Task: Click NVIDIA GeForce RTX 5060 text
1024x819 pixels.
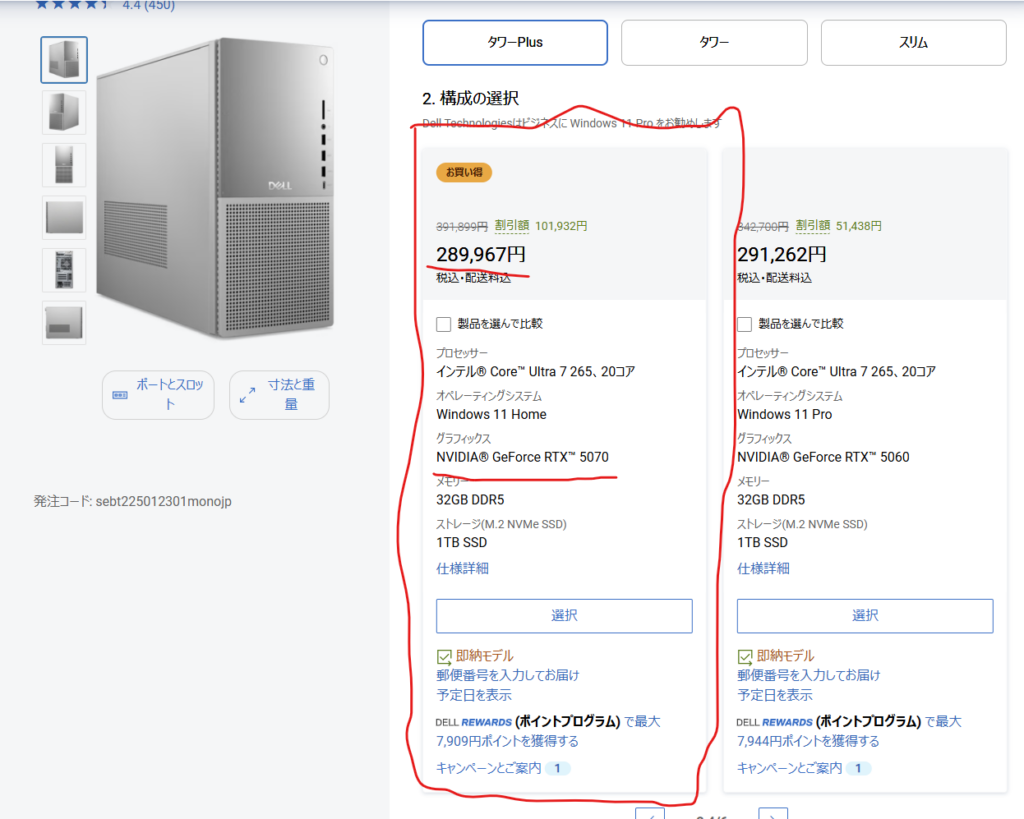Action: coord(823,457)
